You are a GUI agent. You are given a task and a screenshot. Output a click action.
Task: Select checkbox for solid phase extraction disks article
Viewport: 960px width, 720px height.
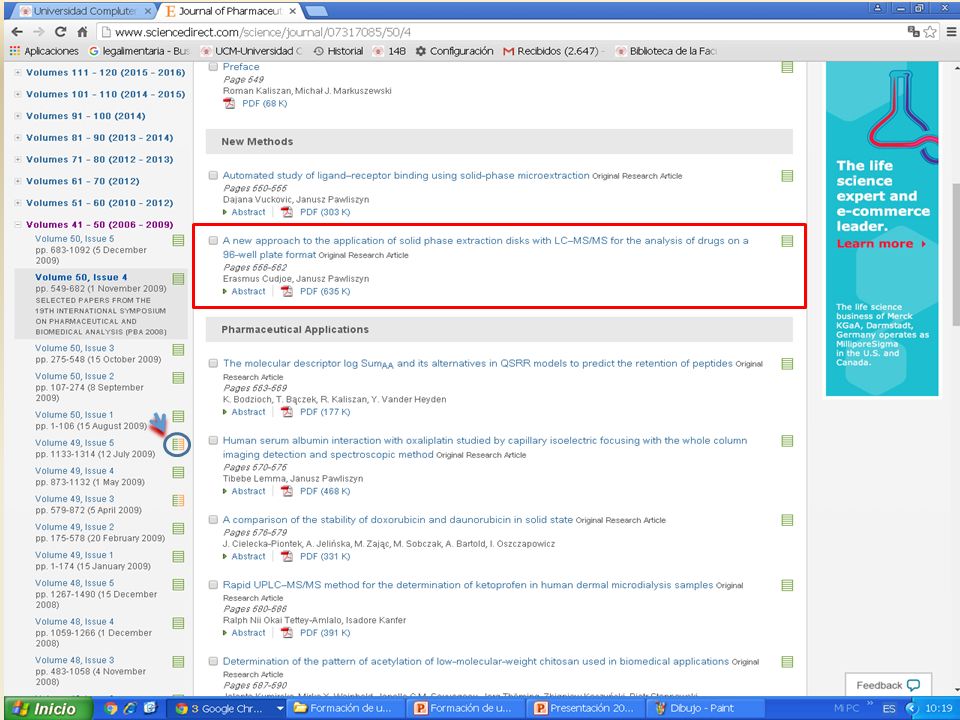click(213, 241)
